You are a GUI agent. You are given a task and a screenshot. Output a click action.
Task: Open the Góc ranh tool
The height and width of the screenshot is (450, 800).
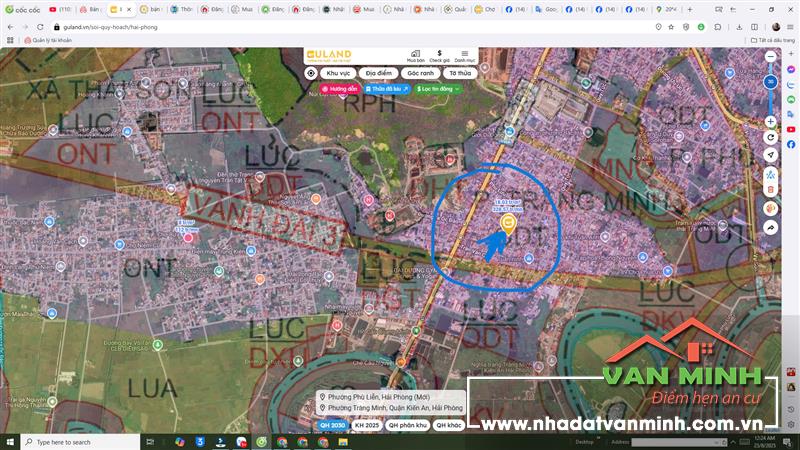tap(420, 73)
